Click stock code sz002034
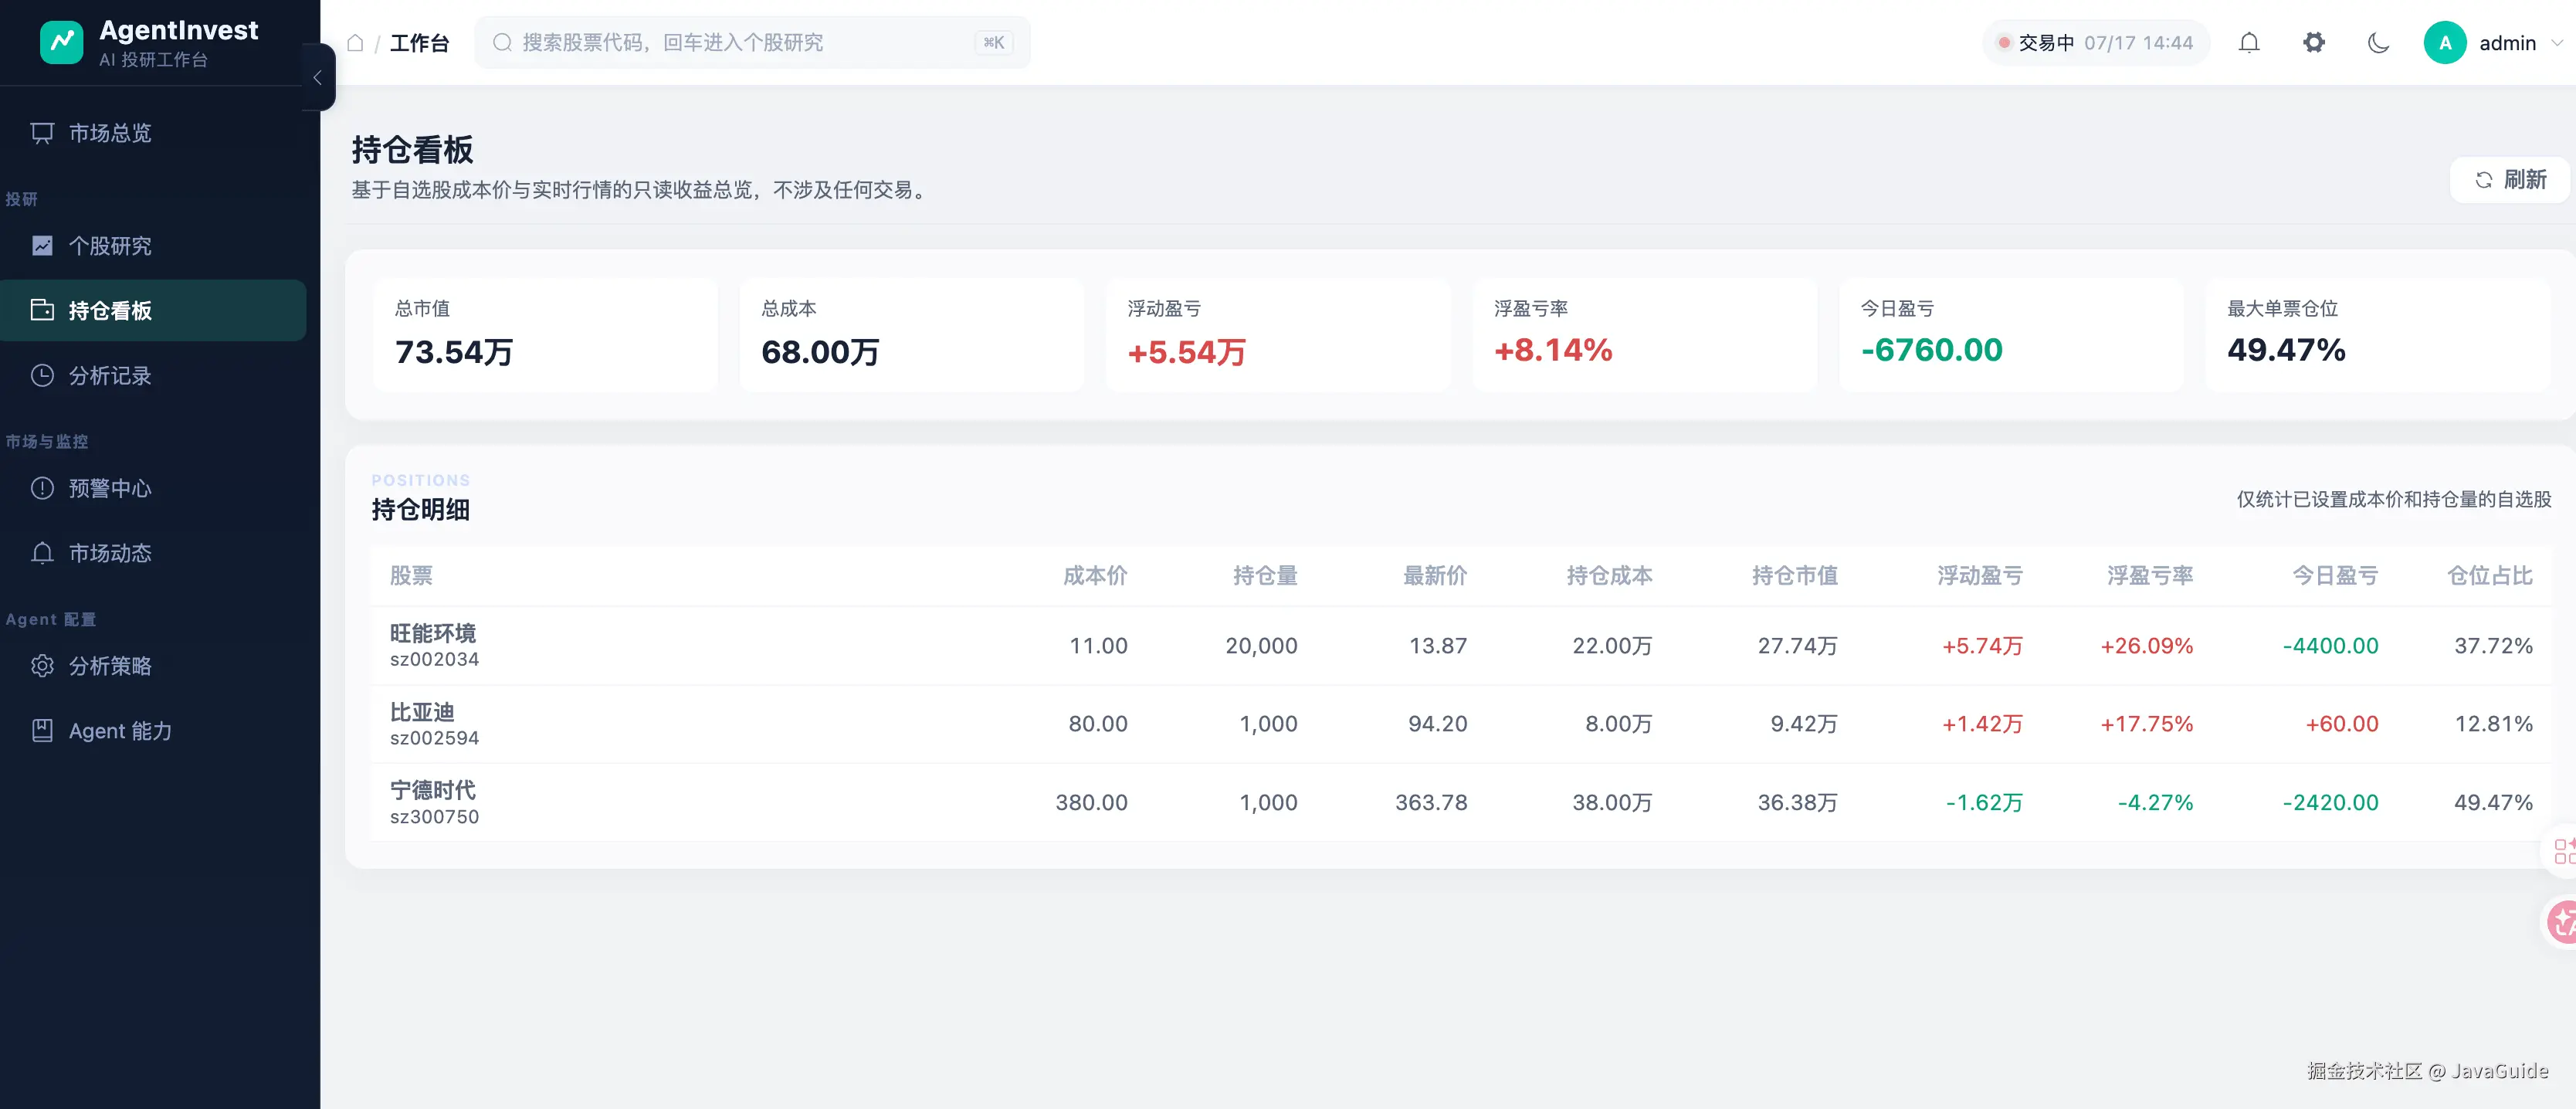Viewport: 2576px width, 1109px height. click(x=434, y=660)
